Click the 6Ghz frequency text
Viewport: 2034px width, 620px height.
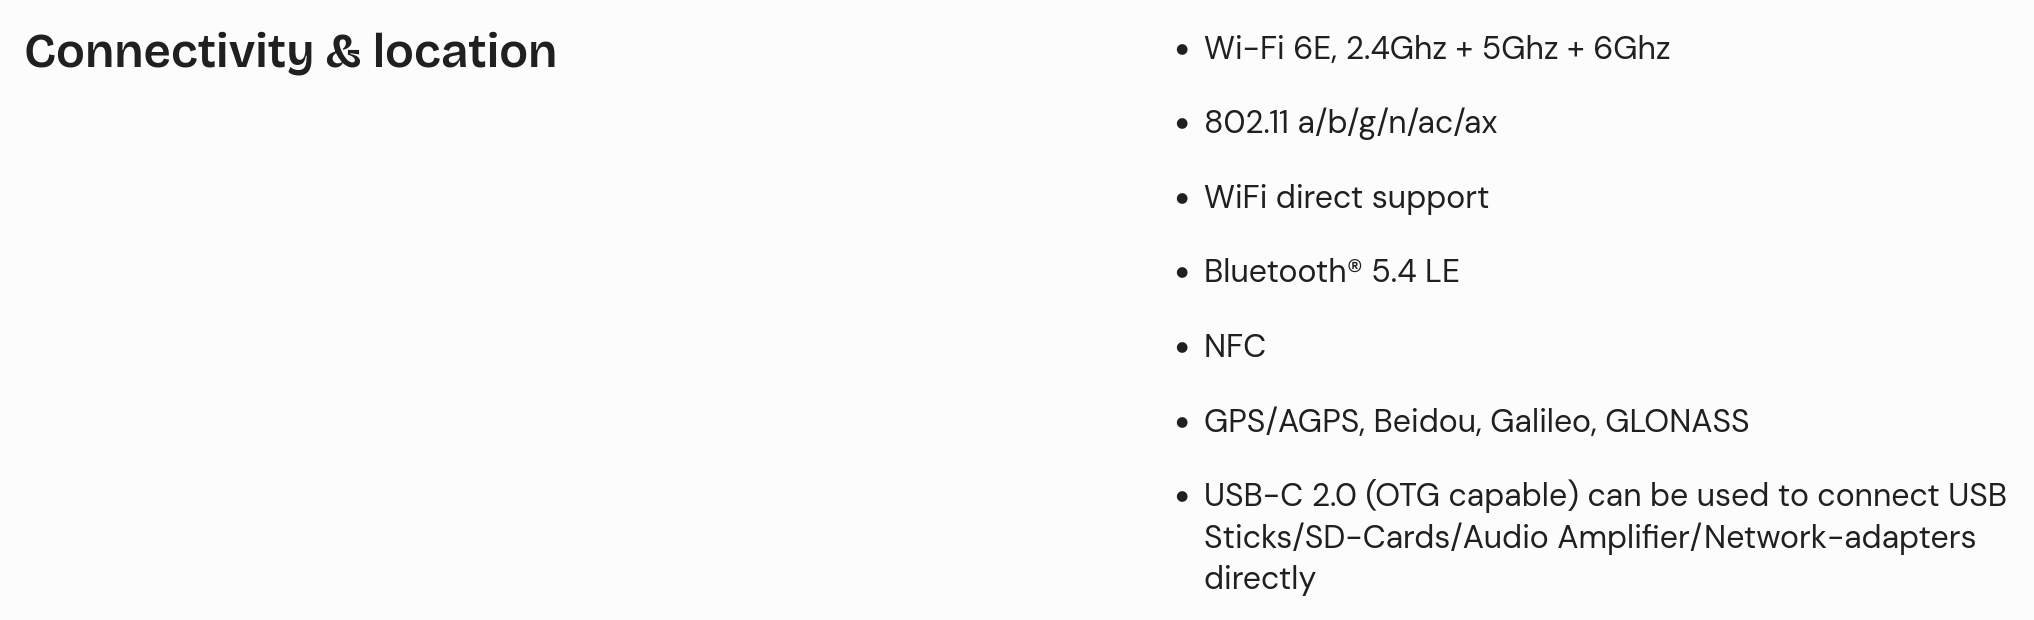tap(1631, 48)
